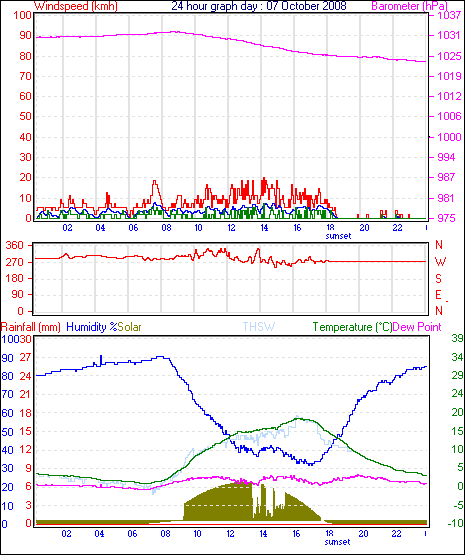
Task: Click the 'Barometer (hPa)' axis title
Action: 410,6
